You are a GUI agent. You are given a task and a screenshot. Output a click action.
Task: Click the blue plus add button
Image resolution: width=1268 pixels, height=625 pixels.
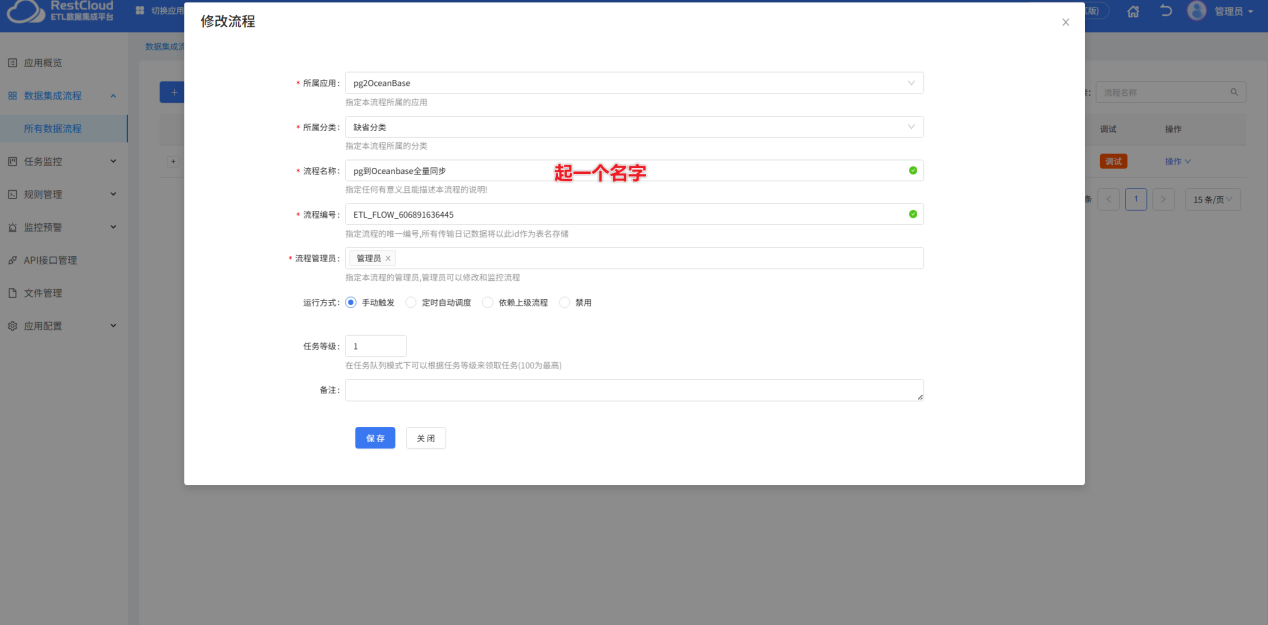(x=172, y=92)
